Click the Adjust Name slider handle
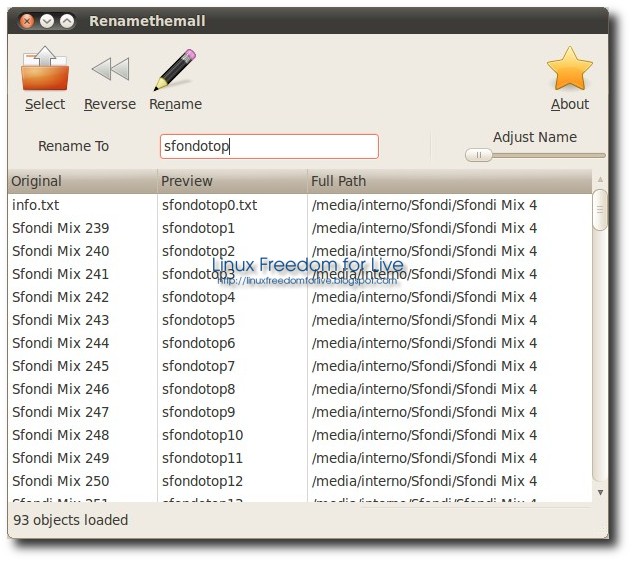632x562 pixels. [478, 155]
